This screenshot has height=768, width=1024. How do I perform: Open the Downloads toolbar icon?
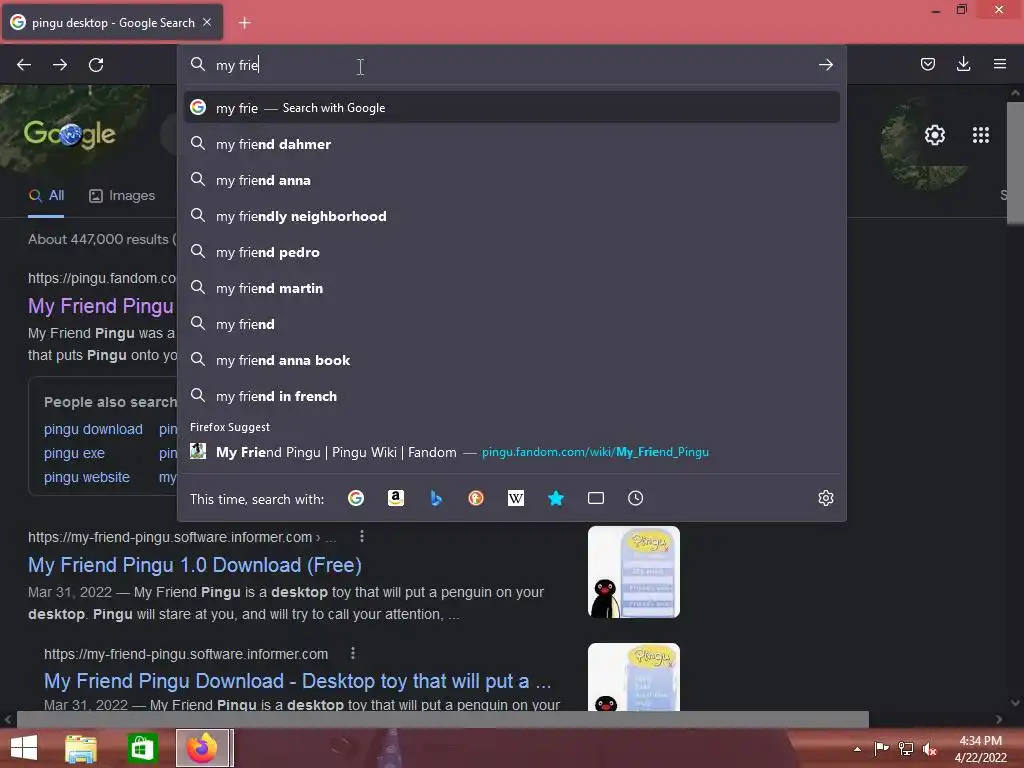pos(963,64)
